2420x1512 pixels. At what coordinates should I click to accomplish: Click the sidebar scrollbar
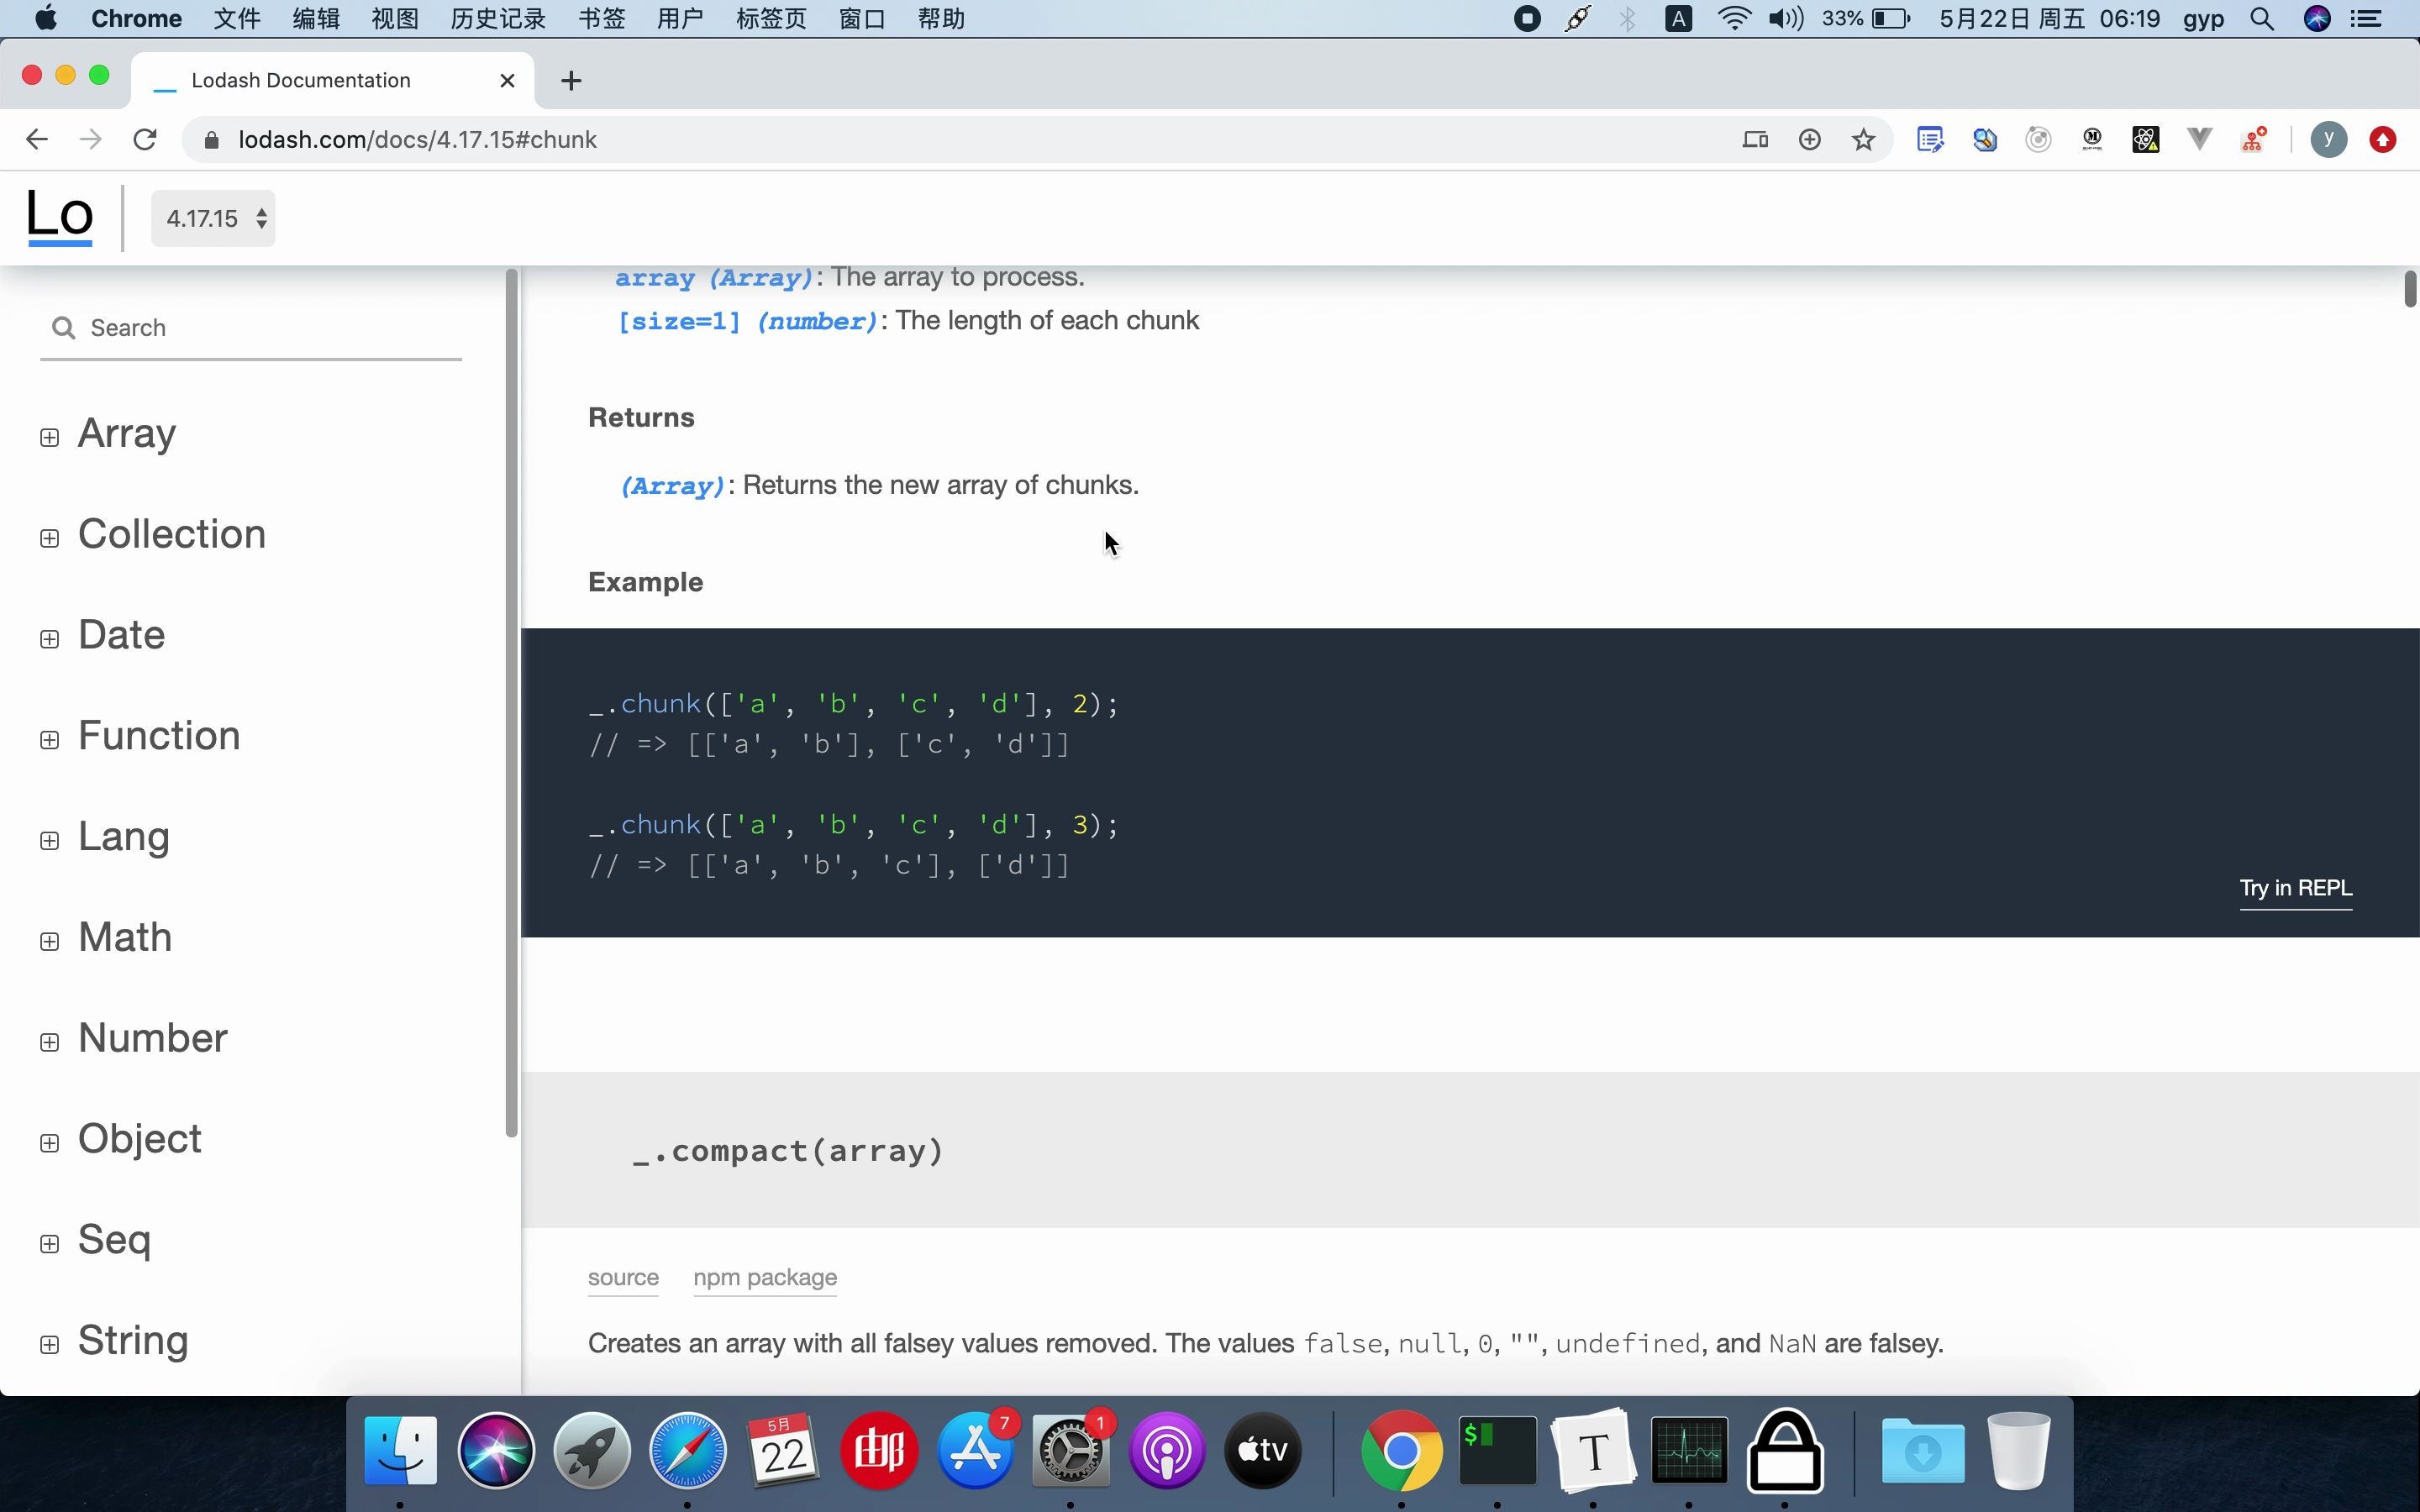click(x=512, y=702)
